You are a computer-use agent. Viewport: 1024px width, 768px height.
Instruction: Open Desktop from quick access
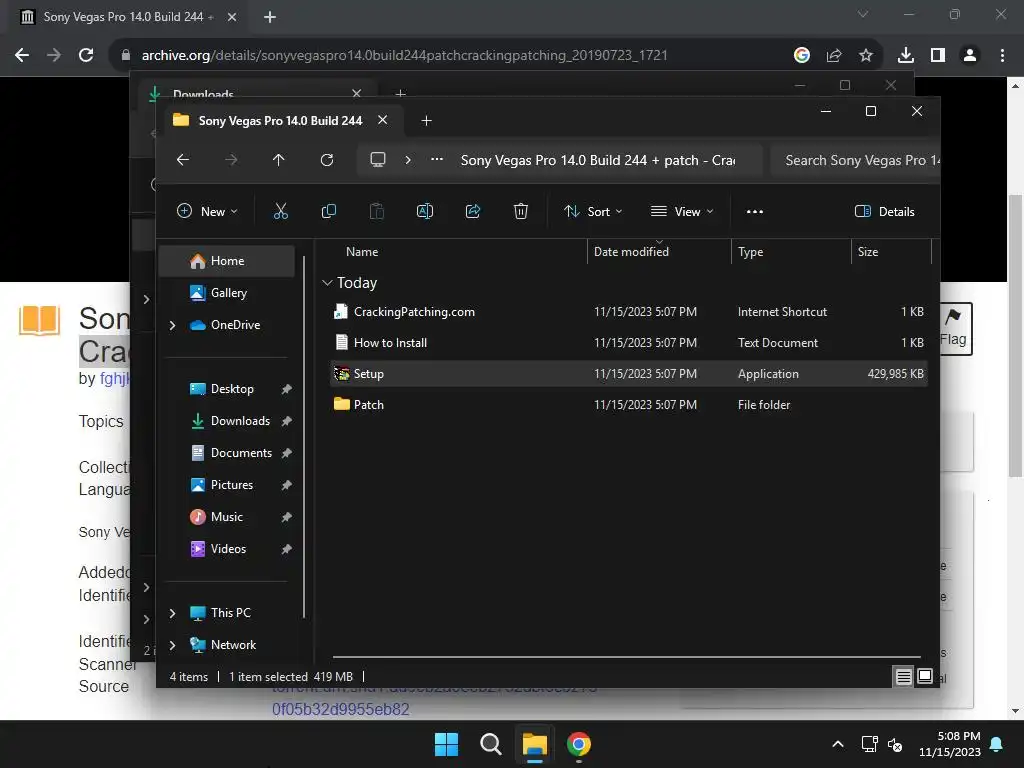coord(227,389)
